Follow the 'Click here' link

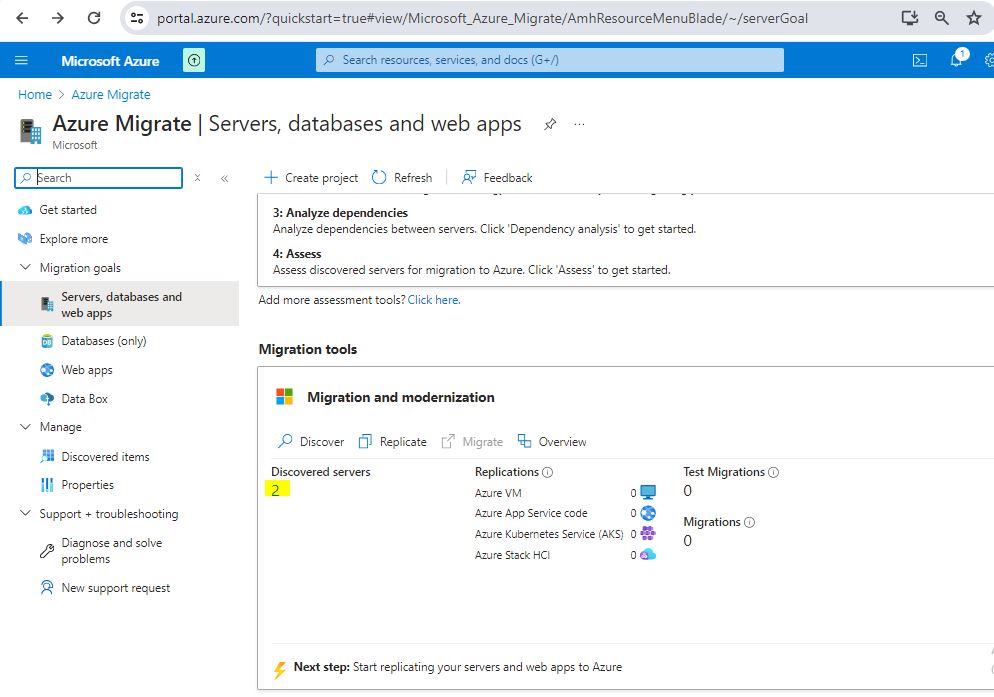(x=433, y=300)
